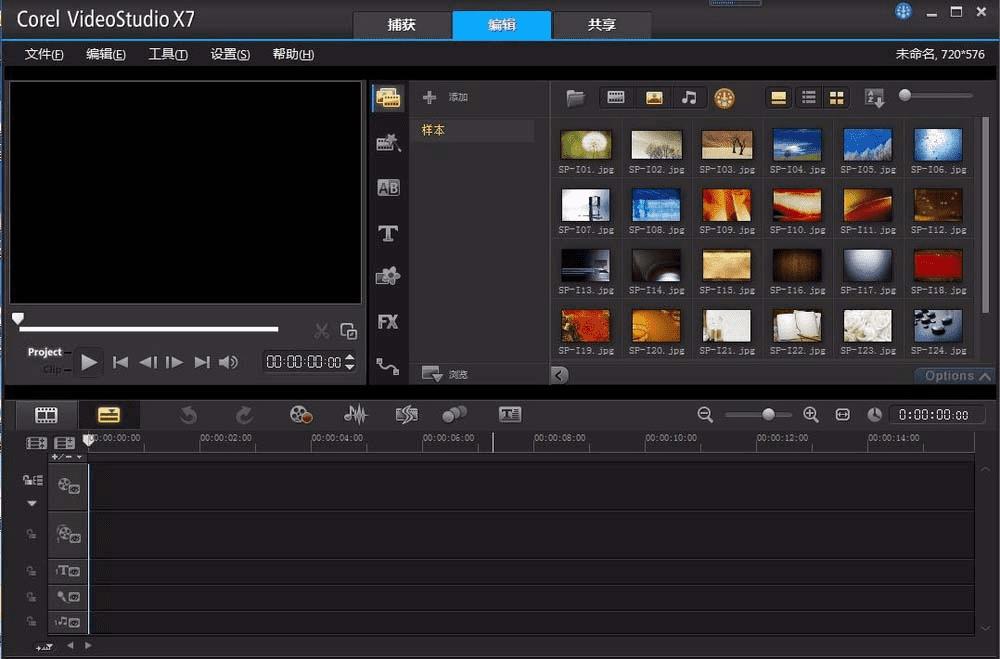Open the Title (T) library panel
Viewport: 1000px width, 659px height.
388,234
